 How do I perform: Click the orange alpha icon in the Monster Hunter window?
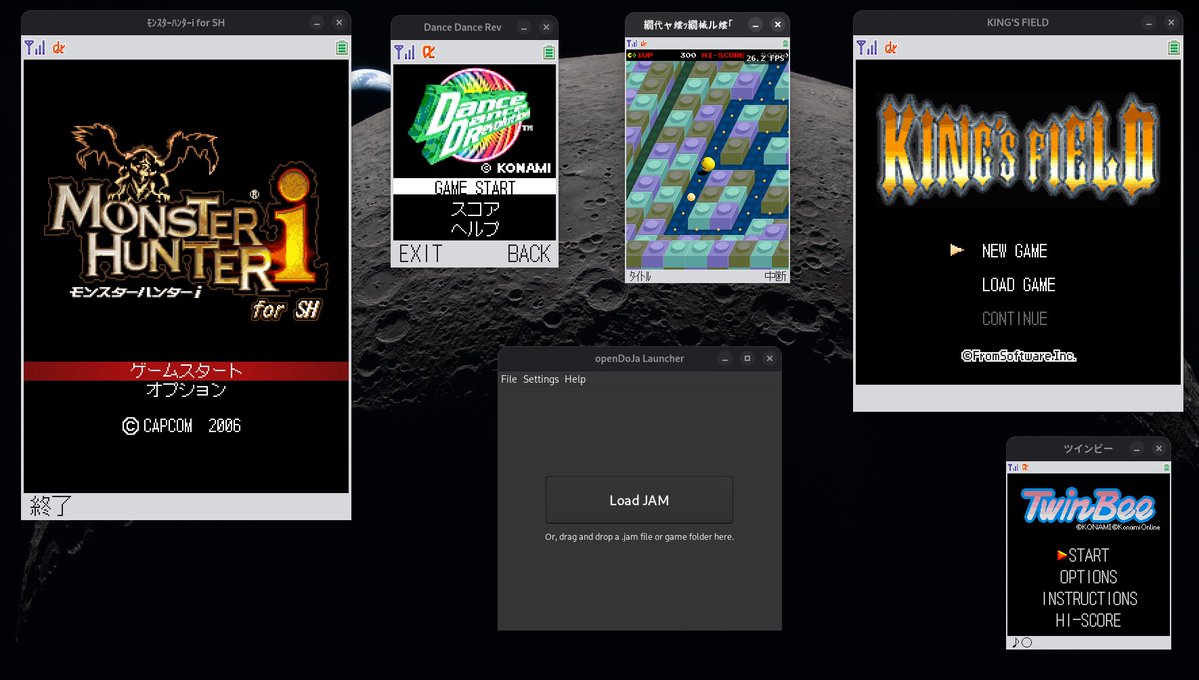59,48
